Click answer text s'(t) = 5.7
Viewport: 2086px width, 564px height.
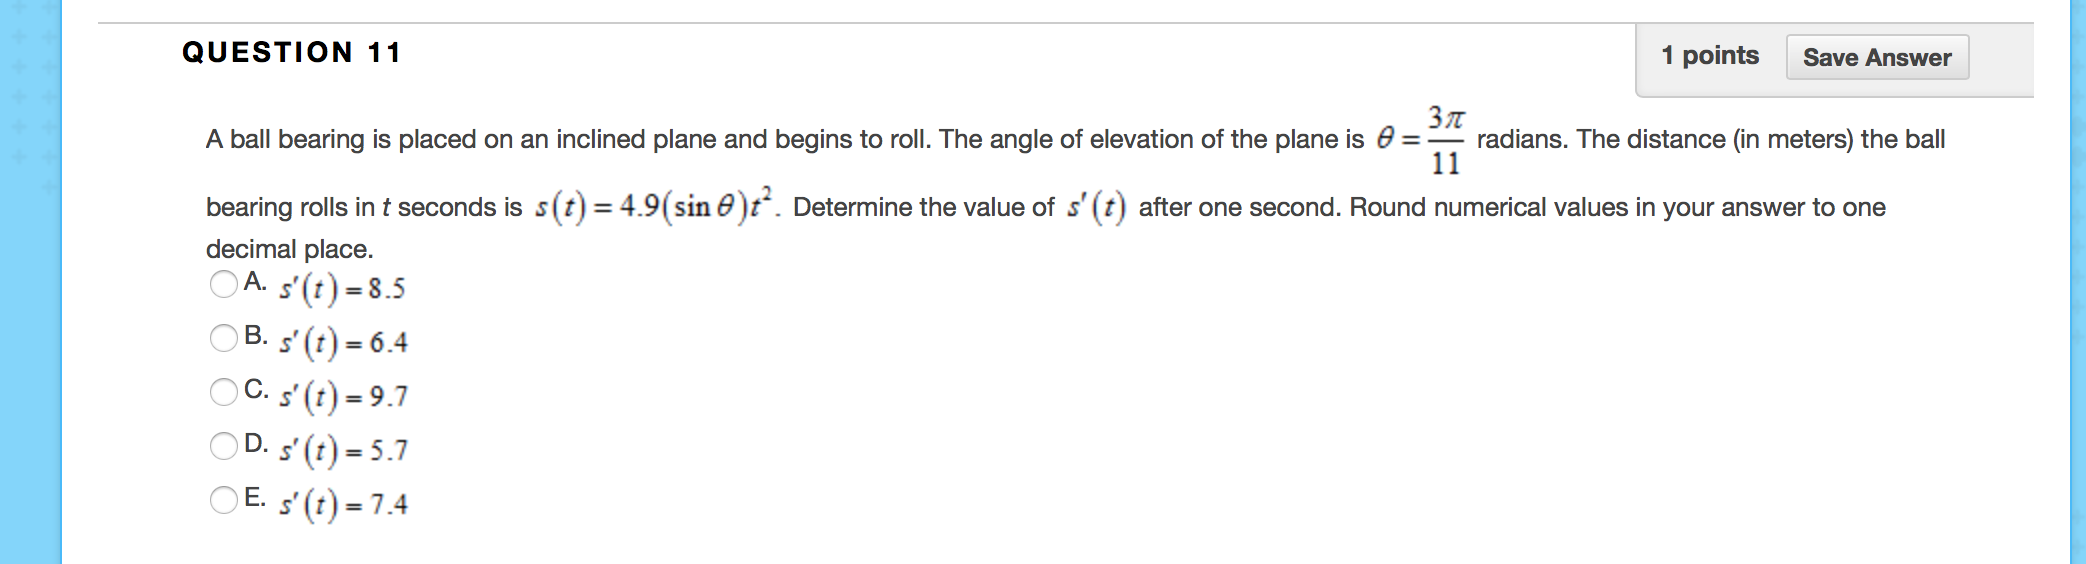[x=343, y=451]
